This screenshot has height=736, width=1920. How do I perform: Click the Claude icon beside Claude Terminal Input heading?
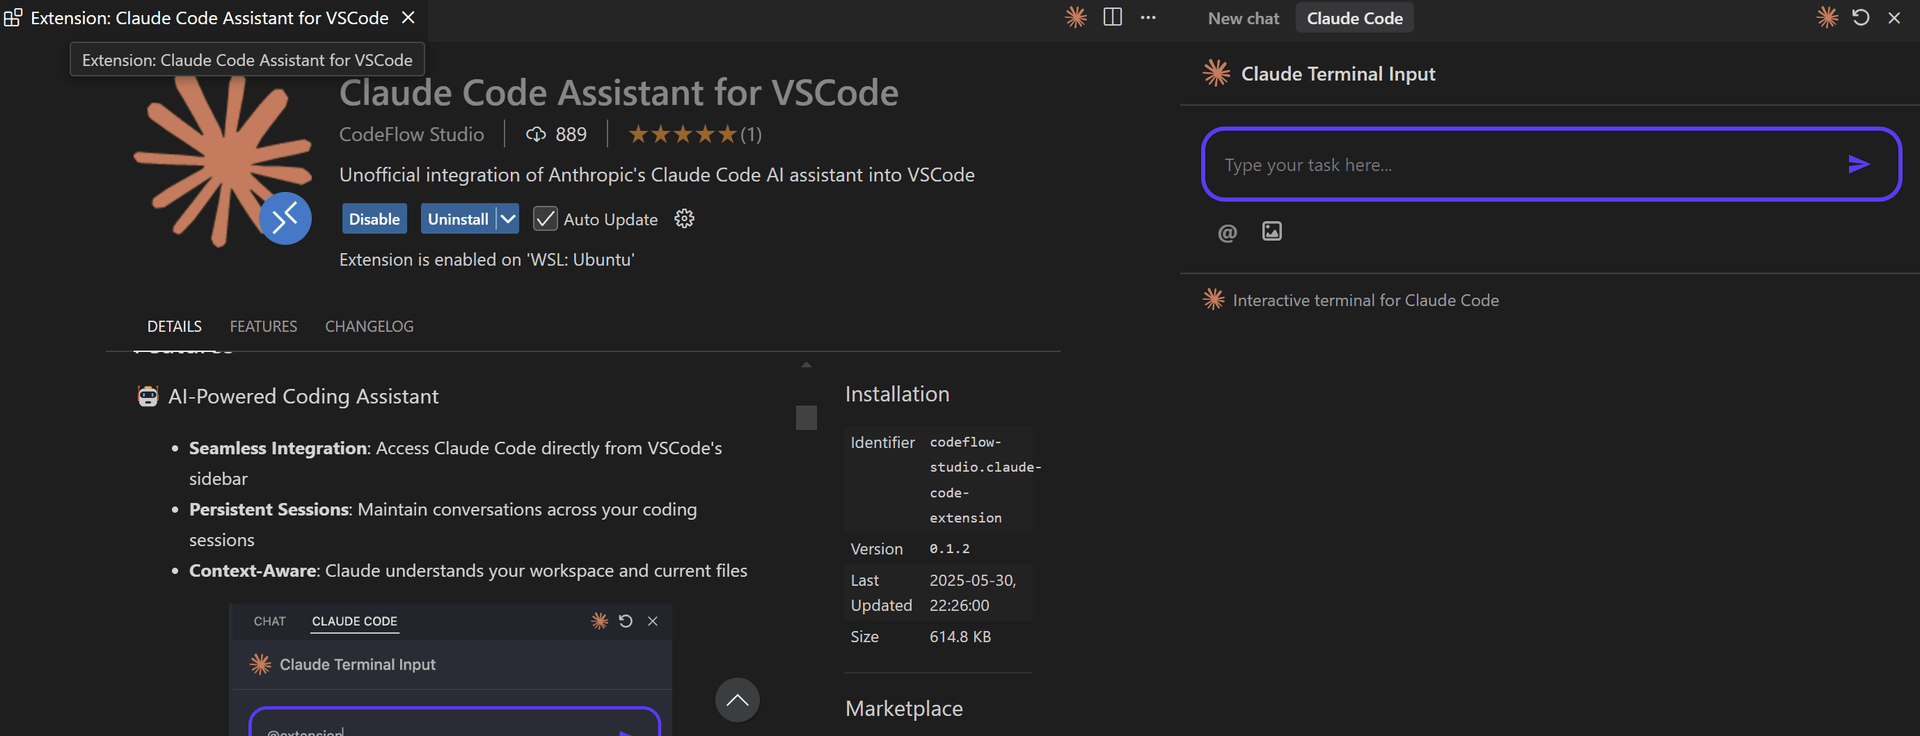[1216, 73]
